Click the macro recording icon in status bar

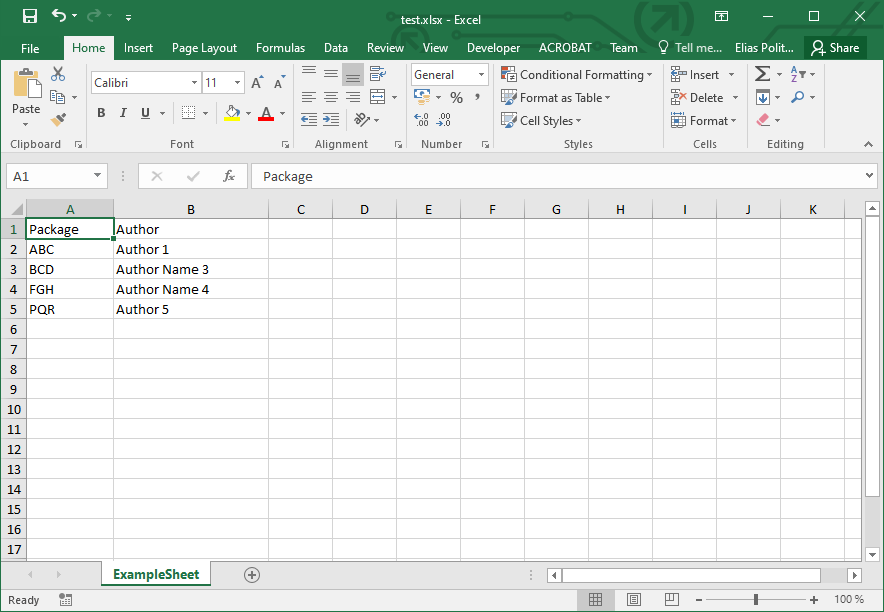click(65, 600)
